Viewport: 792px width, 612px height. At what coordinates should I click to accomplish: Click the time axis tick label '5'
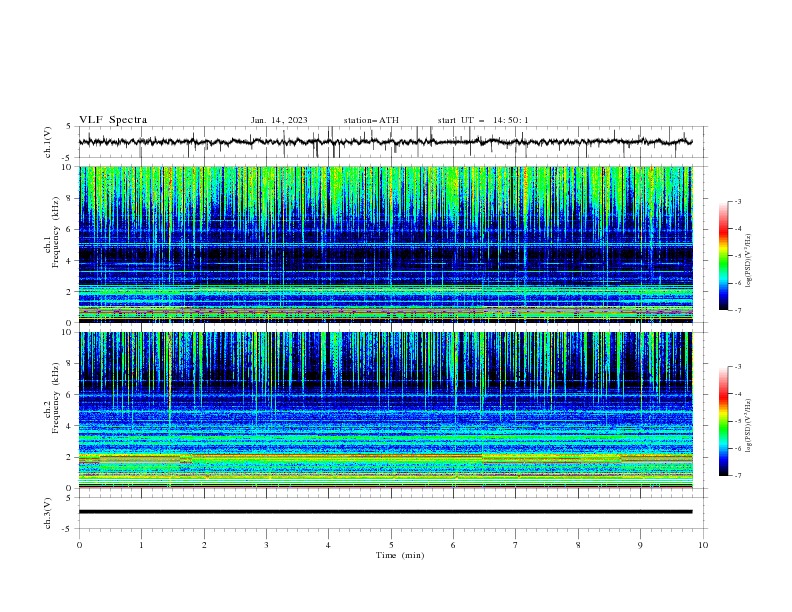[x=391, y=545]
